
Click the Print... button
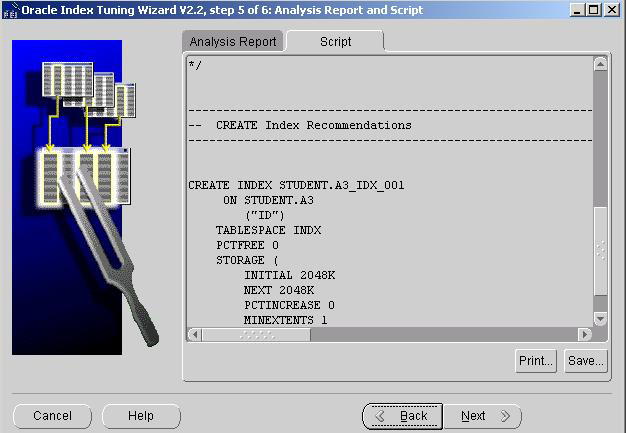[x=536, y=361]
